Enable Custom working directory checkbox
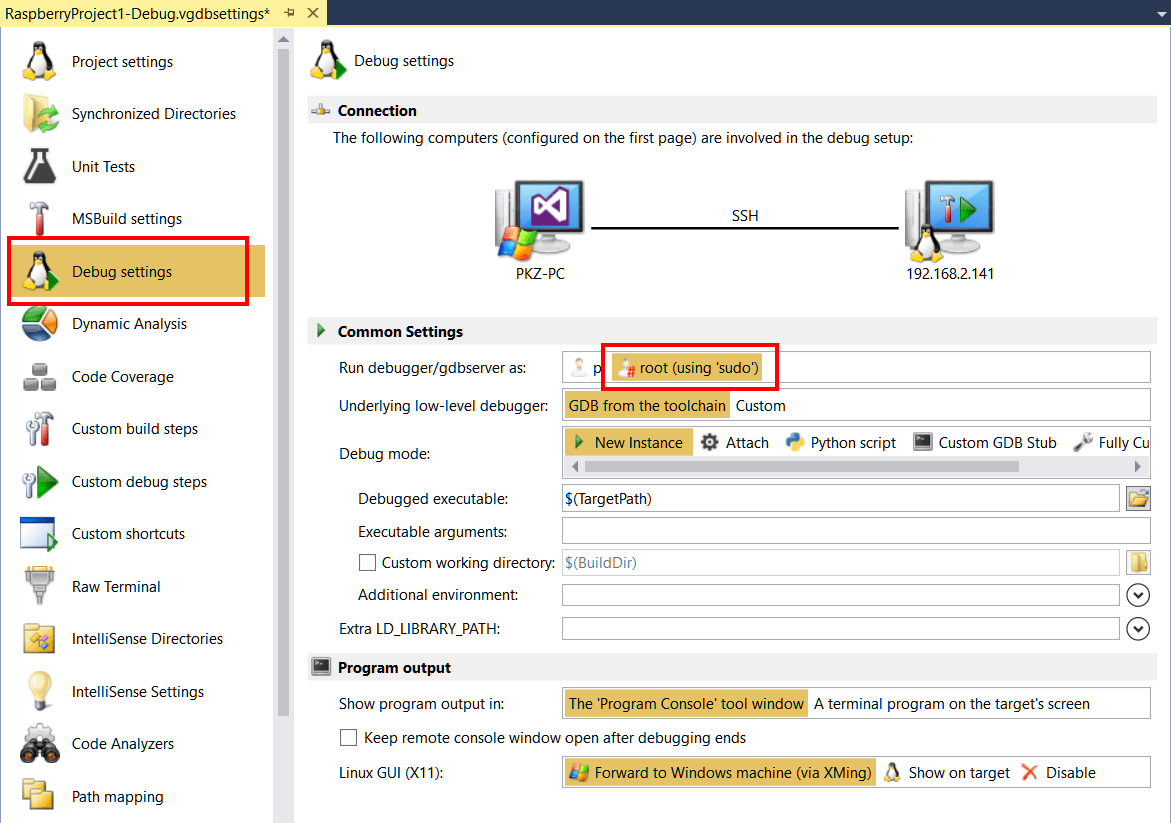The image size is (1171, 823). [x=367, y=562]
